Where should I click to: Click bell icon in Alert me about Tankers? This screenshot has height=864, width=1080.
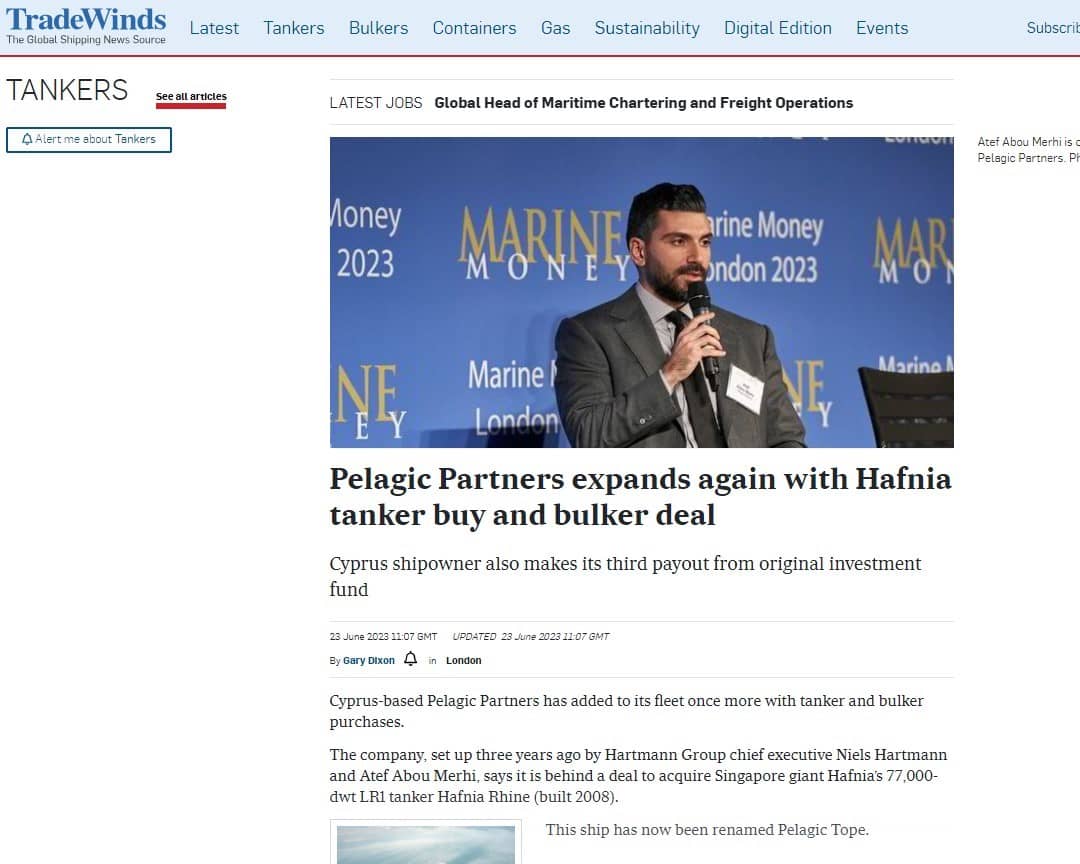coord(27,139)
